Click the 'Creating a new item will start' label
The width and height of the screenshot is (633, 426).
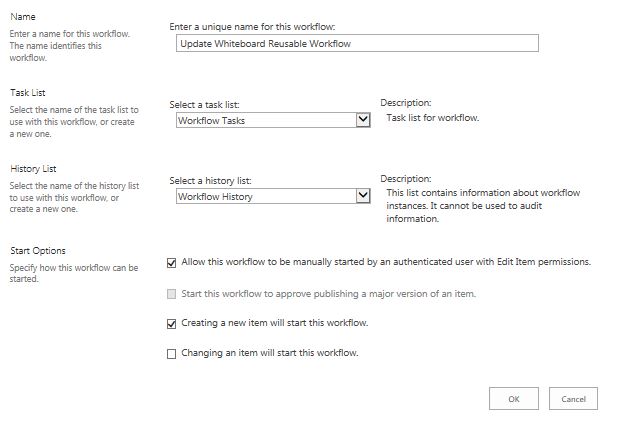(274, 323)
